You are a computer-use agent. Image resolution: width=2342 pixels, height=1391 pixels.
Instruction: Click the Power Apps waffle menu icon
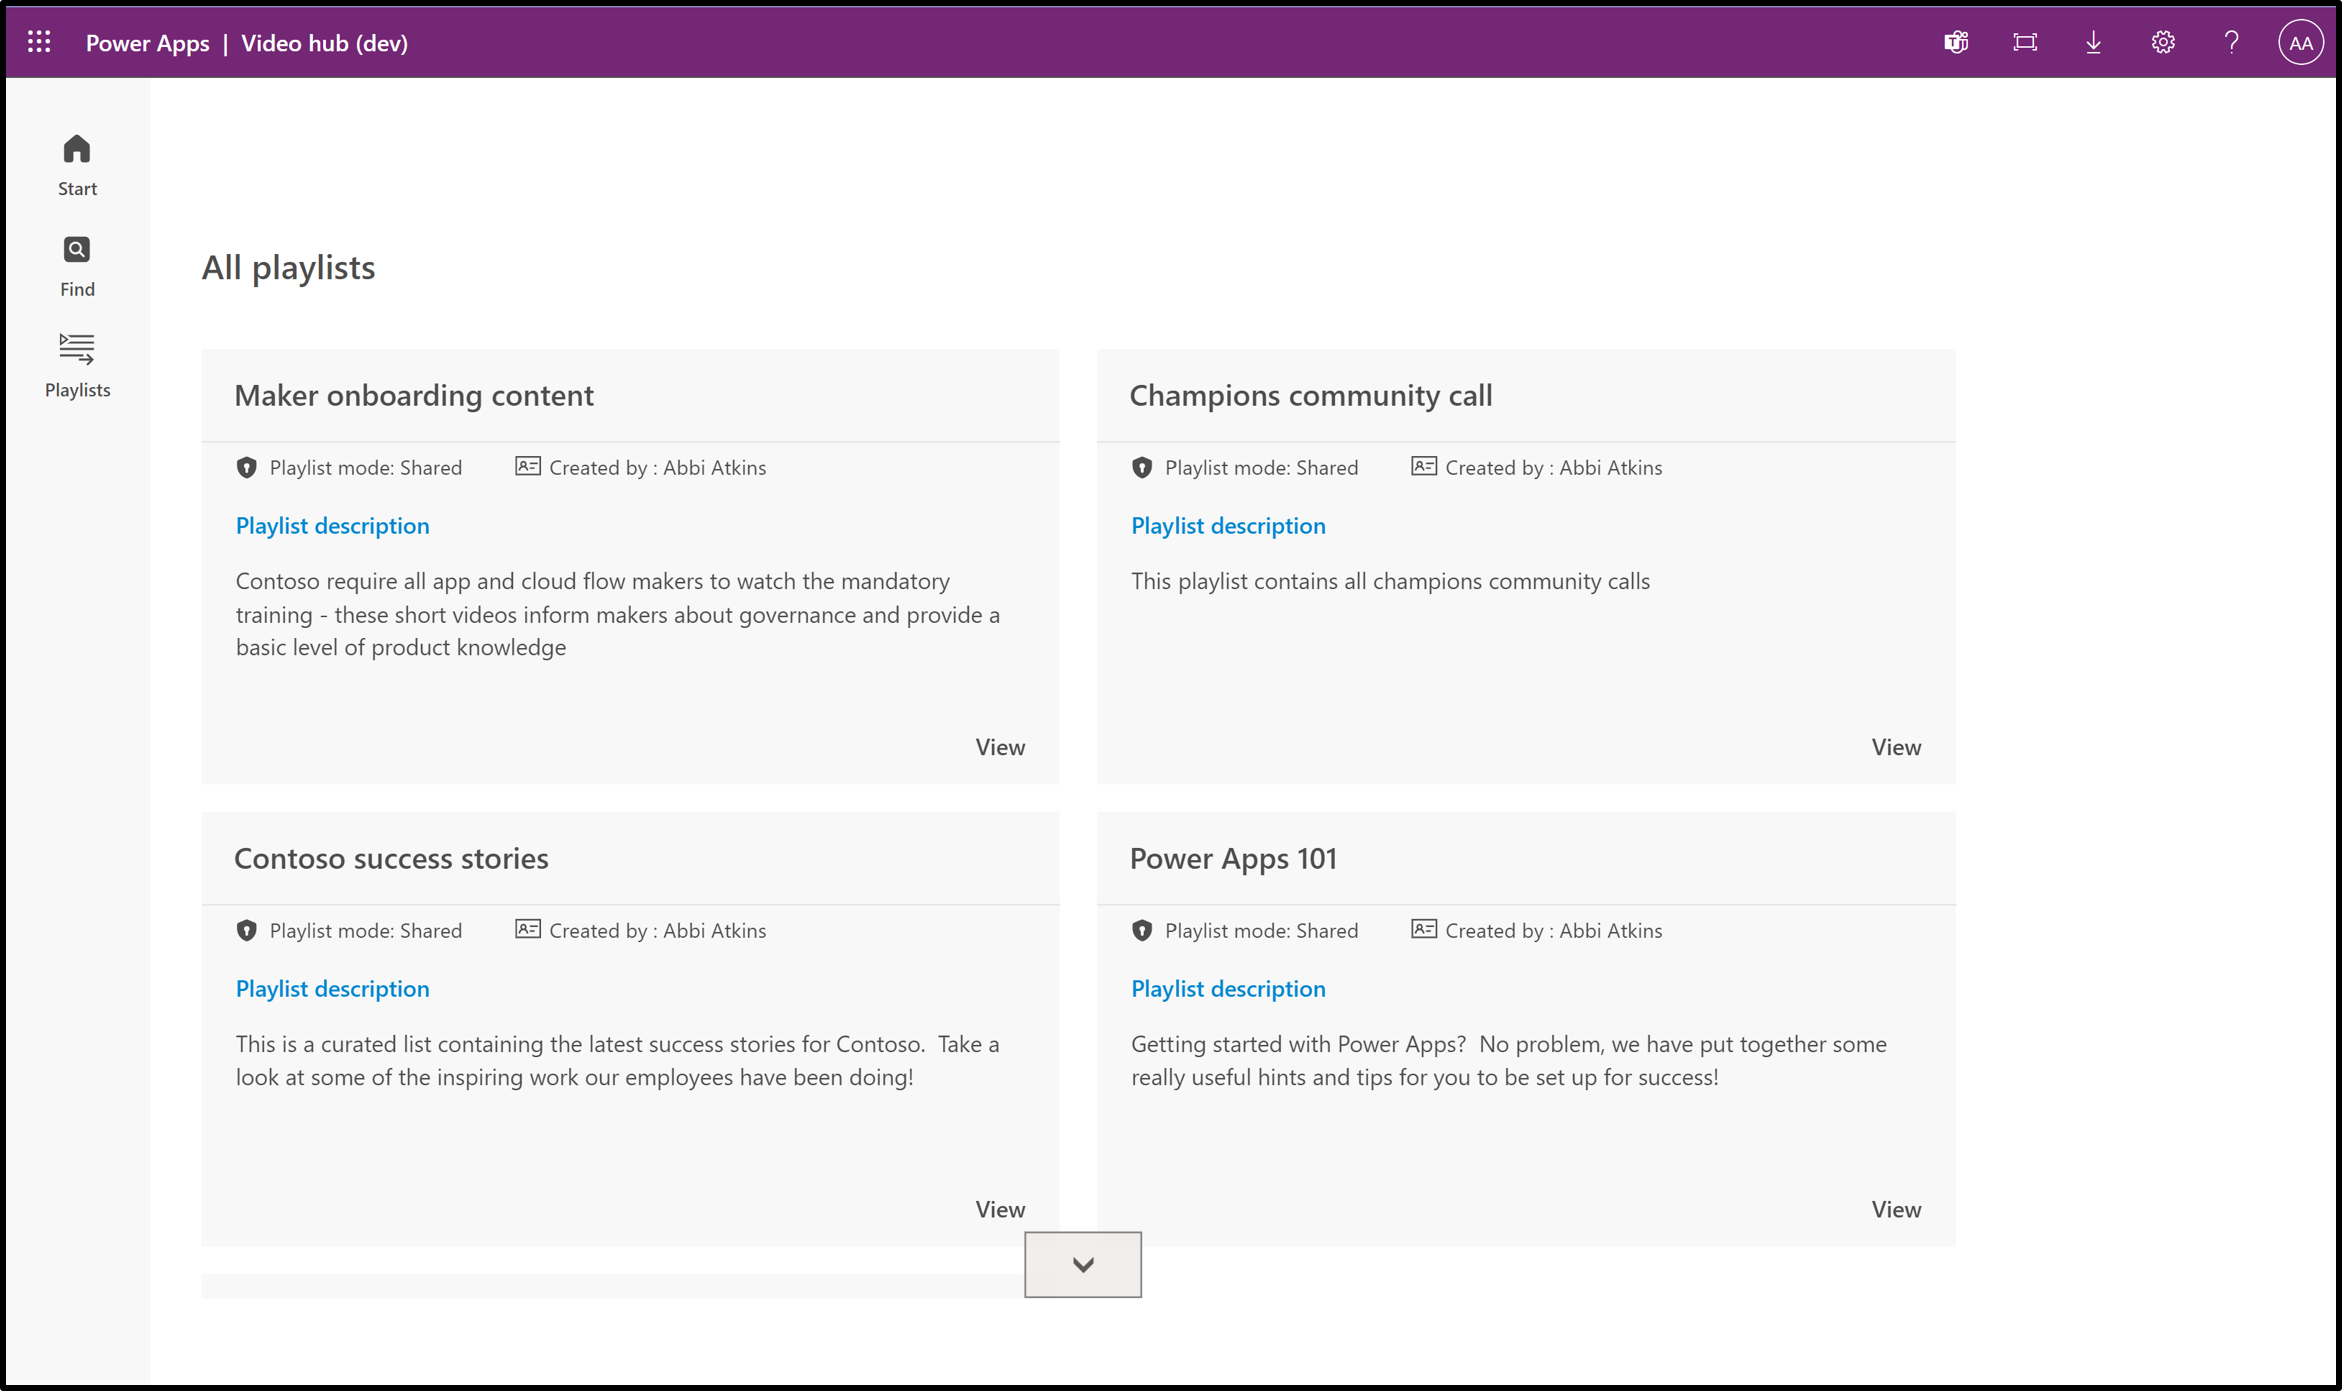coord(40,41)
